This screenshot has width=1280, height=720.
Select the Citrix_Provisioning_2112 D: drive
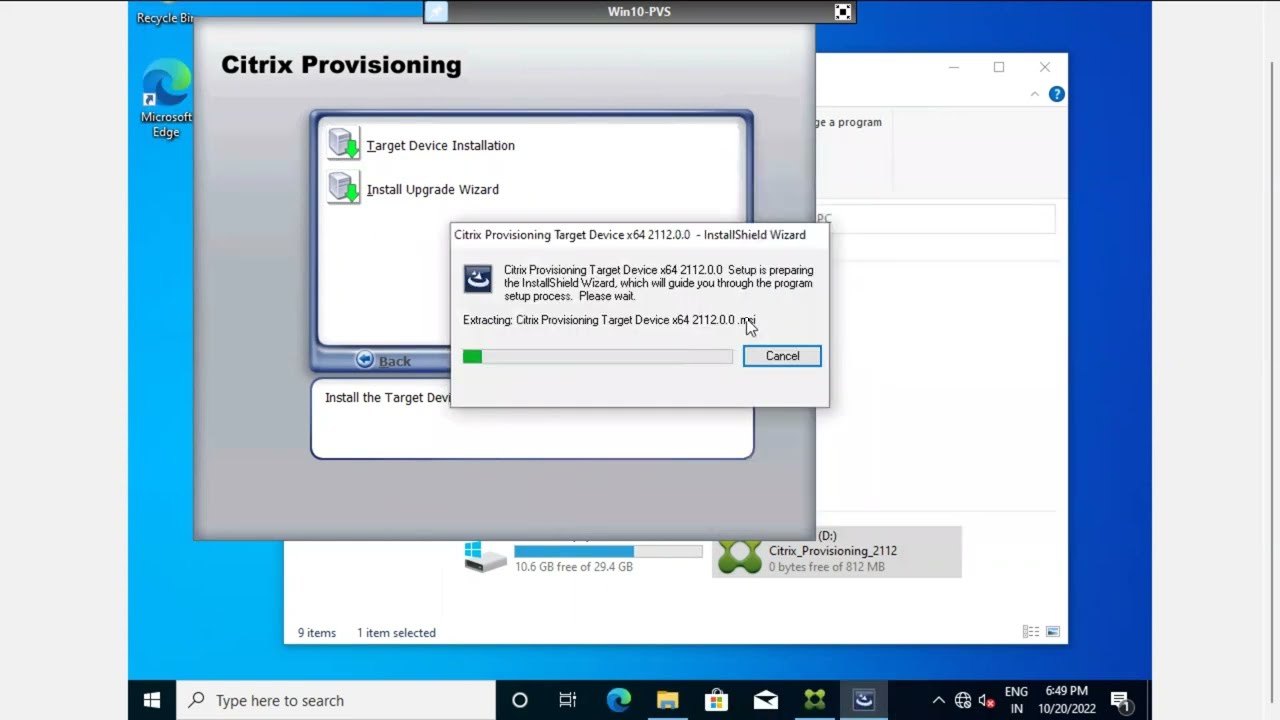837,552
